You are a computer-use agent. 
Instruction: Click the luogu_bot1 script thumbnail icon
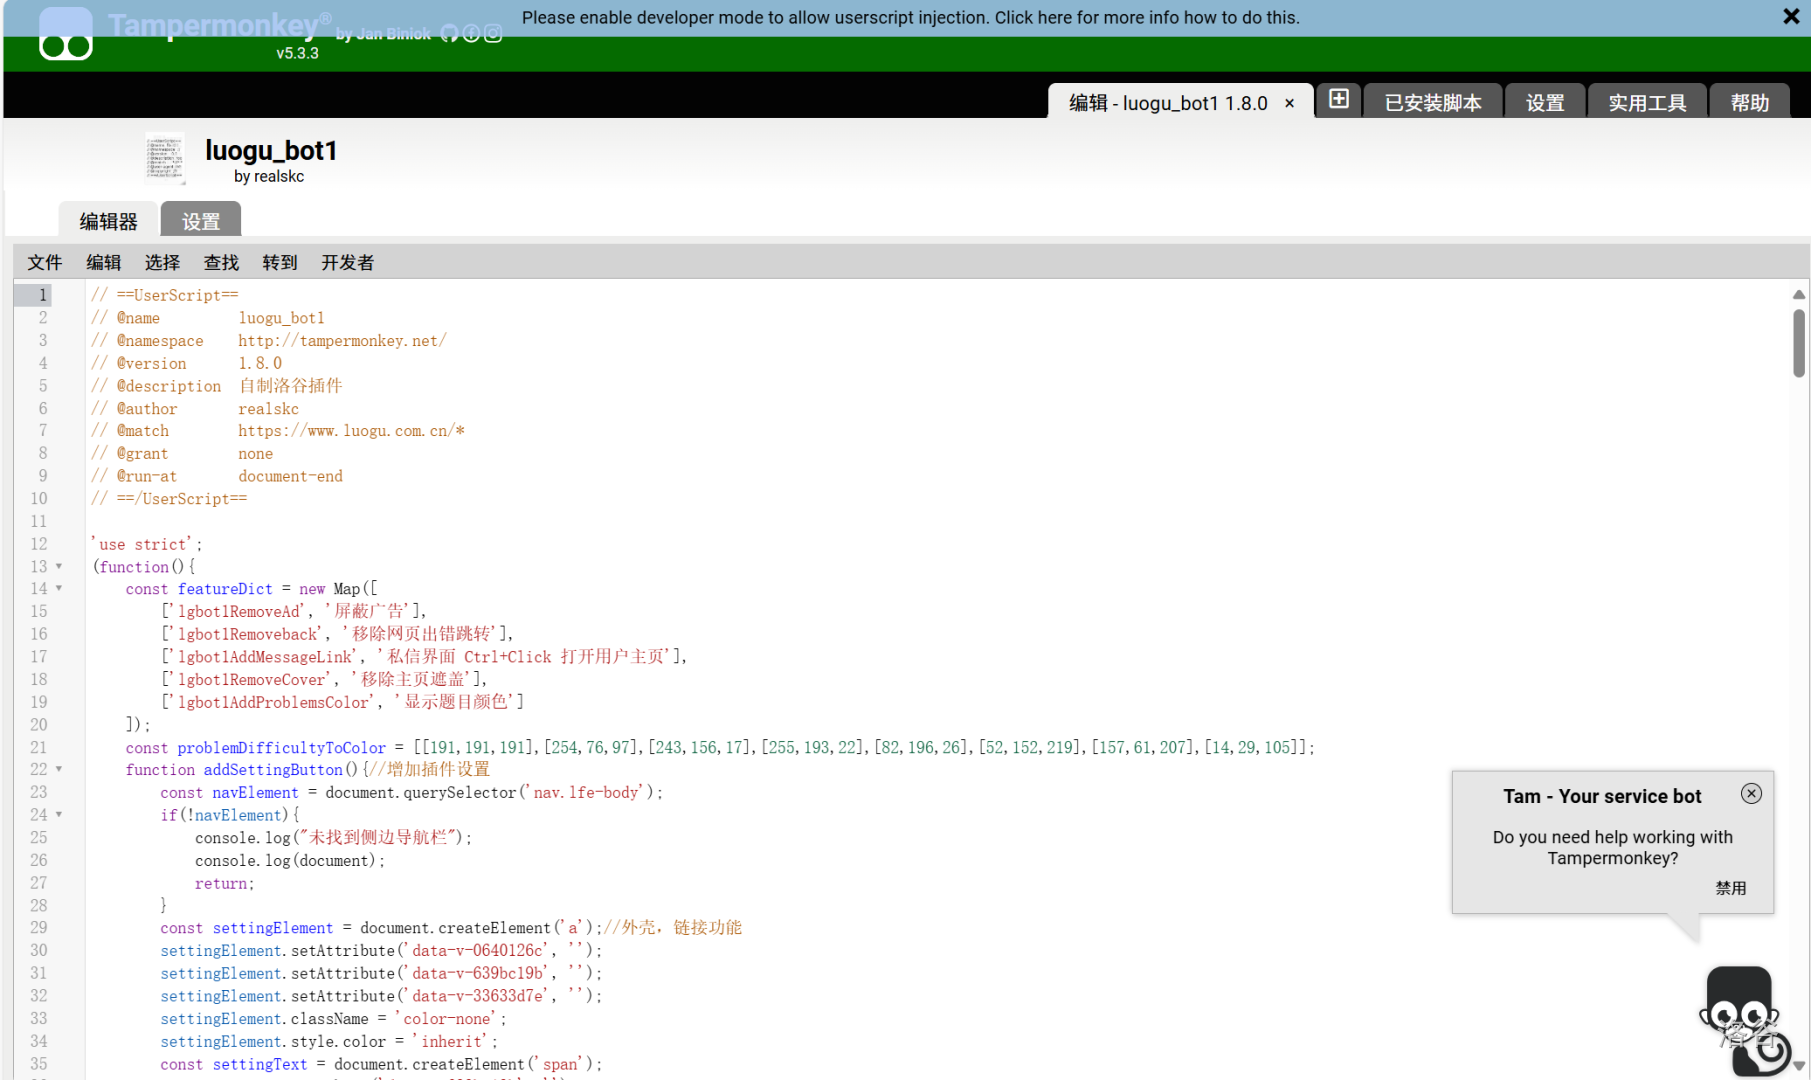[x=165, y=159]
